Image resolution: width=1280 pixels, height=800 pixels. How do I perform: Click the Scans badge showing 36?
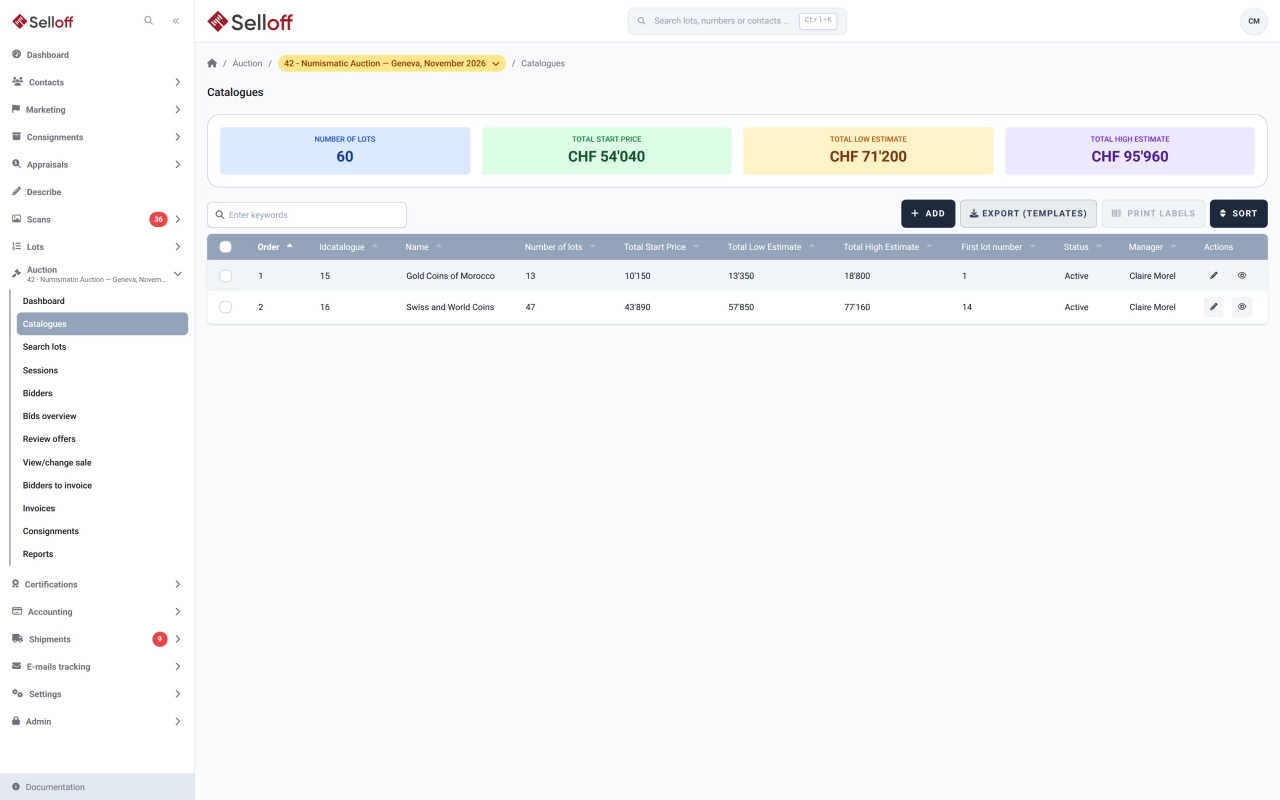click(158, 219)
